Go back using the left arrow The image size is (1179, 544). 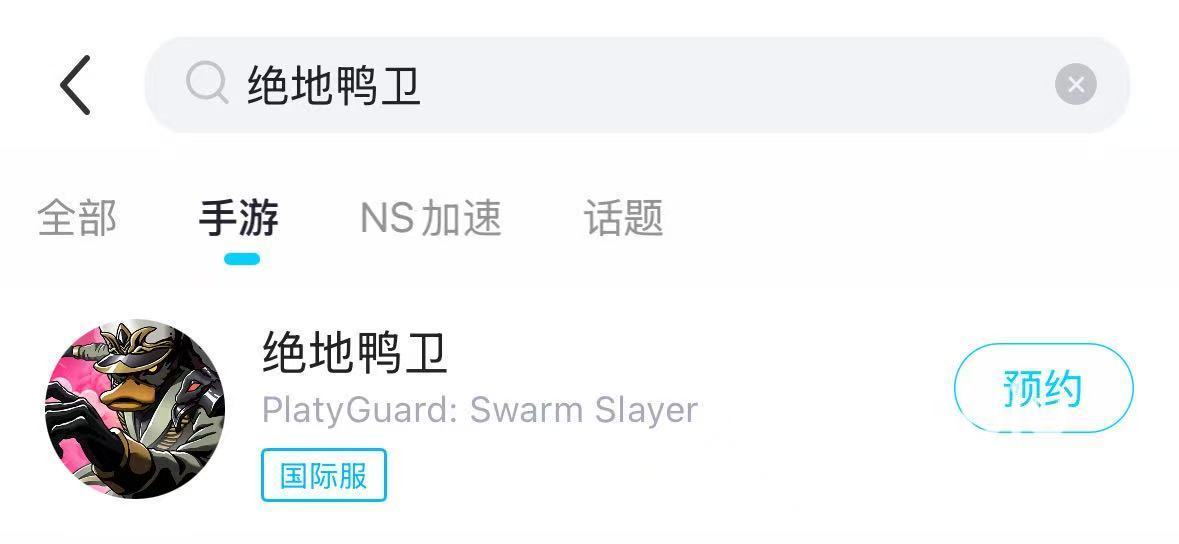[x=75, y=85]
